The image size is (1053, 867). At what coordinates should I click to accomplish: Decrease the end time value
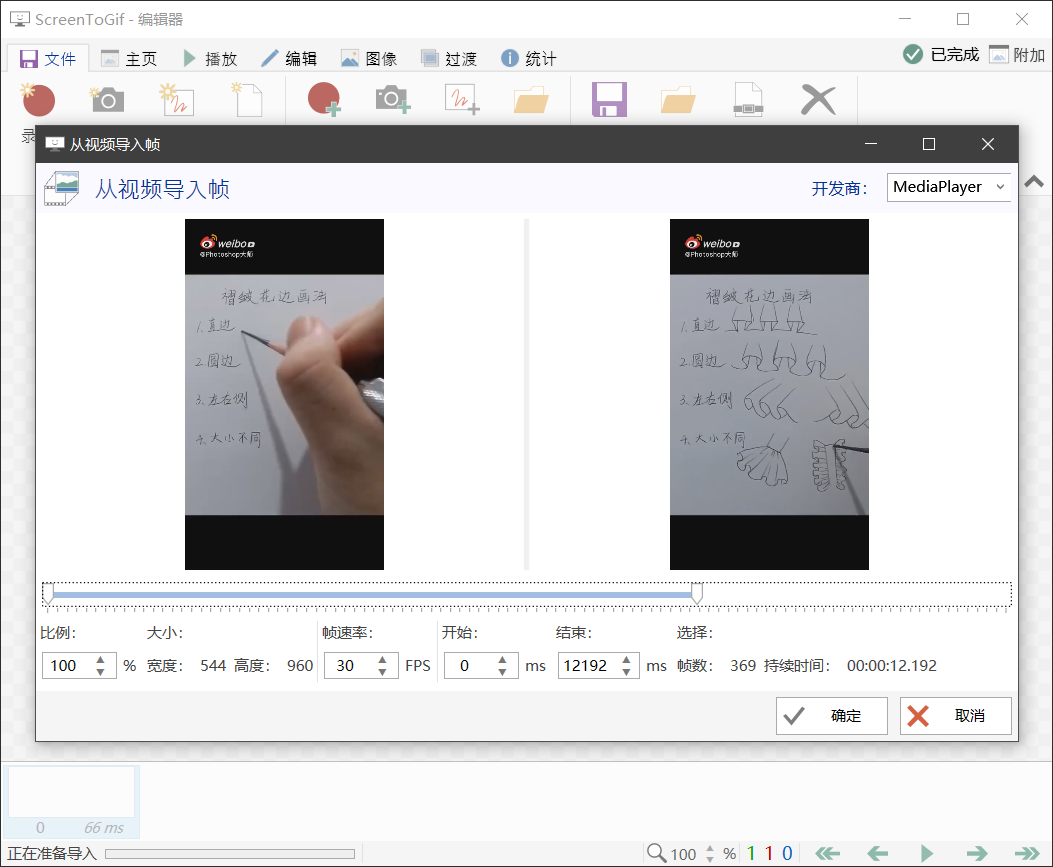pos(627,672)
